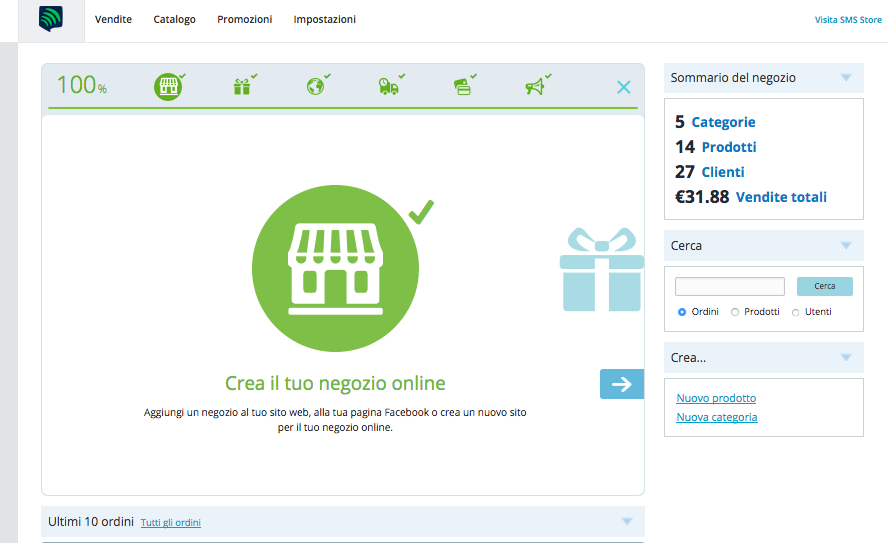888x543 pixels.
Task: Open the Clienti link
Action: click(x=723, y=172)
